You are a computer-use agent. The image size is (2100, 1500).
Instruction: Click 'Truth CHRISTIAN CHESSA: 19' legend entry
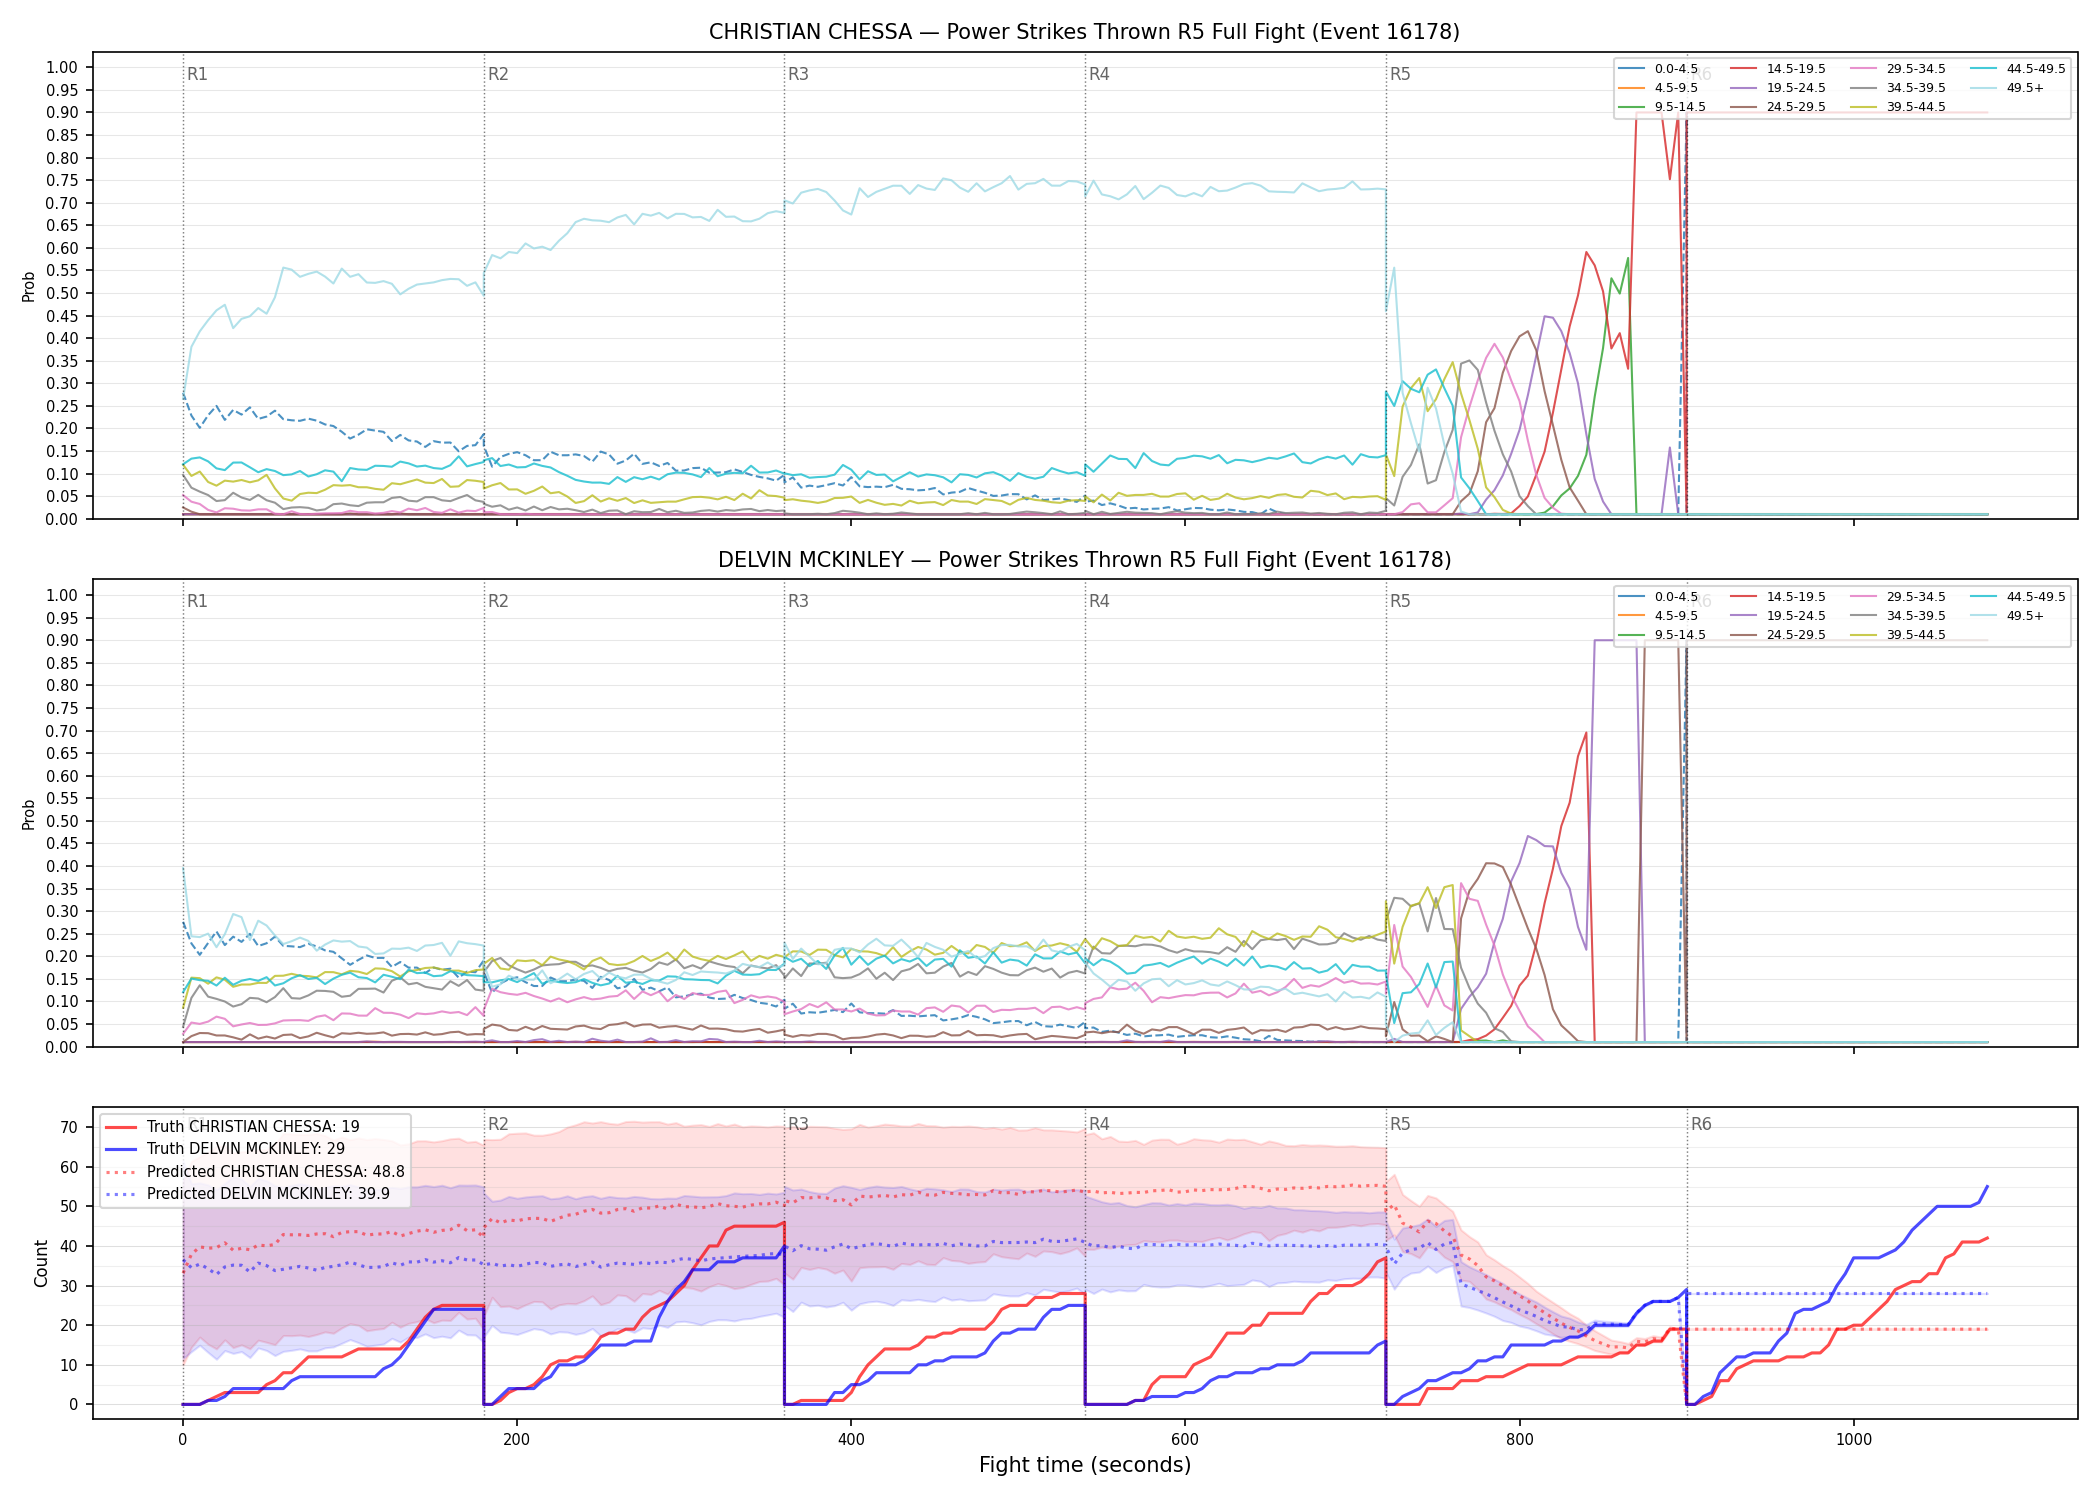click(232, 1127)
